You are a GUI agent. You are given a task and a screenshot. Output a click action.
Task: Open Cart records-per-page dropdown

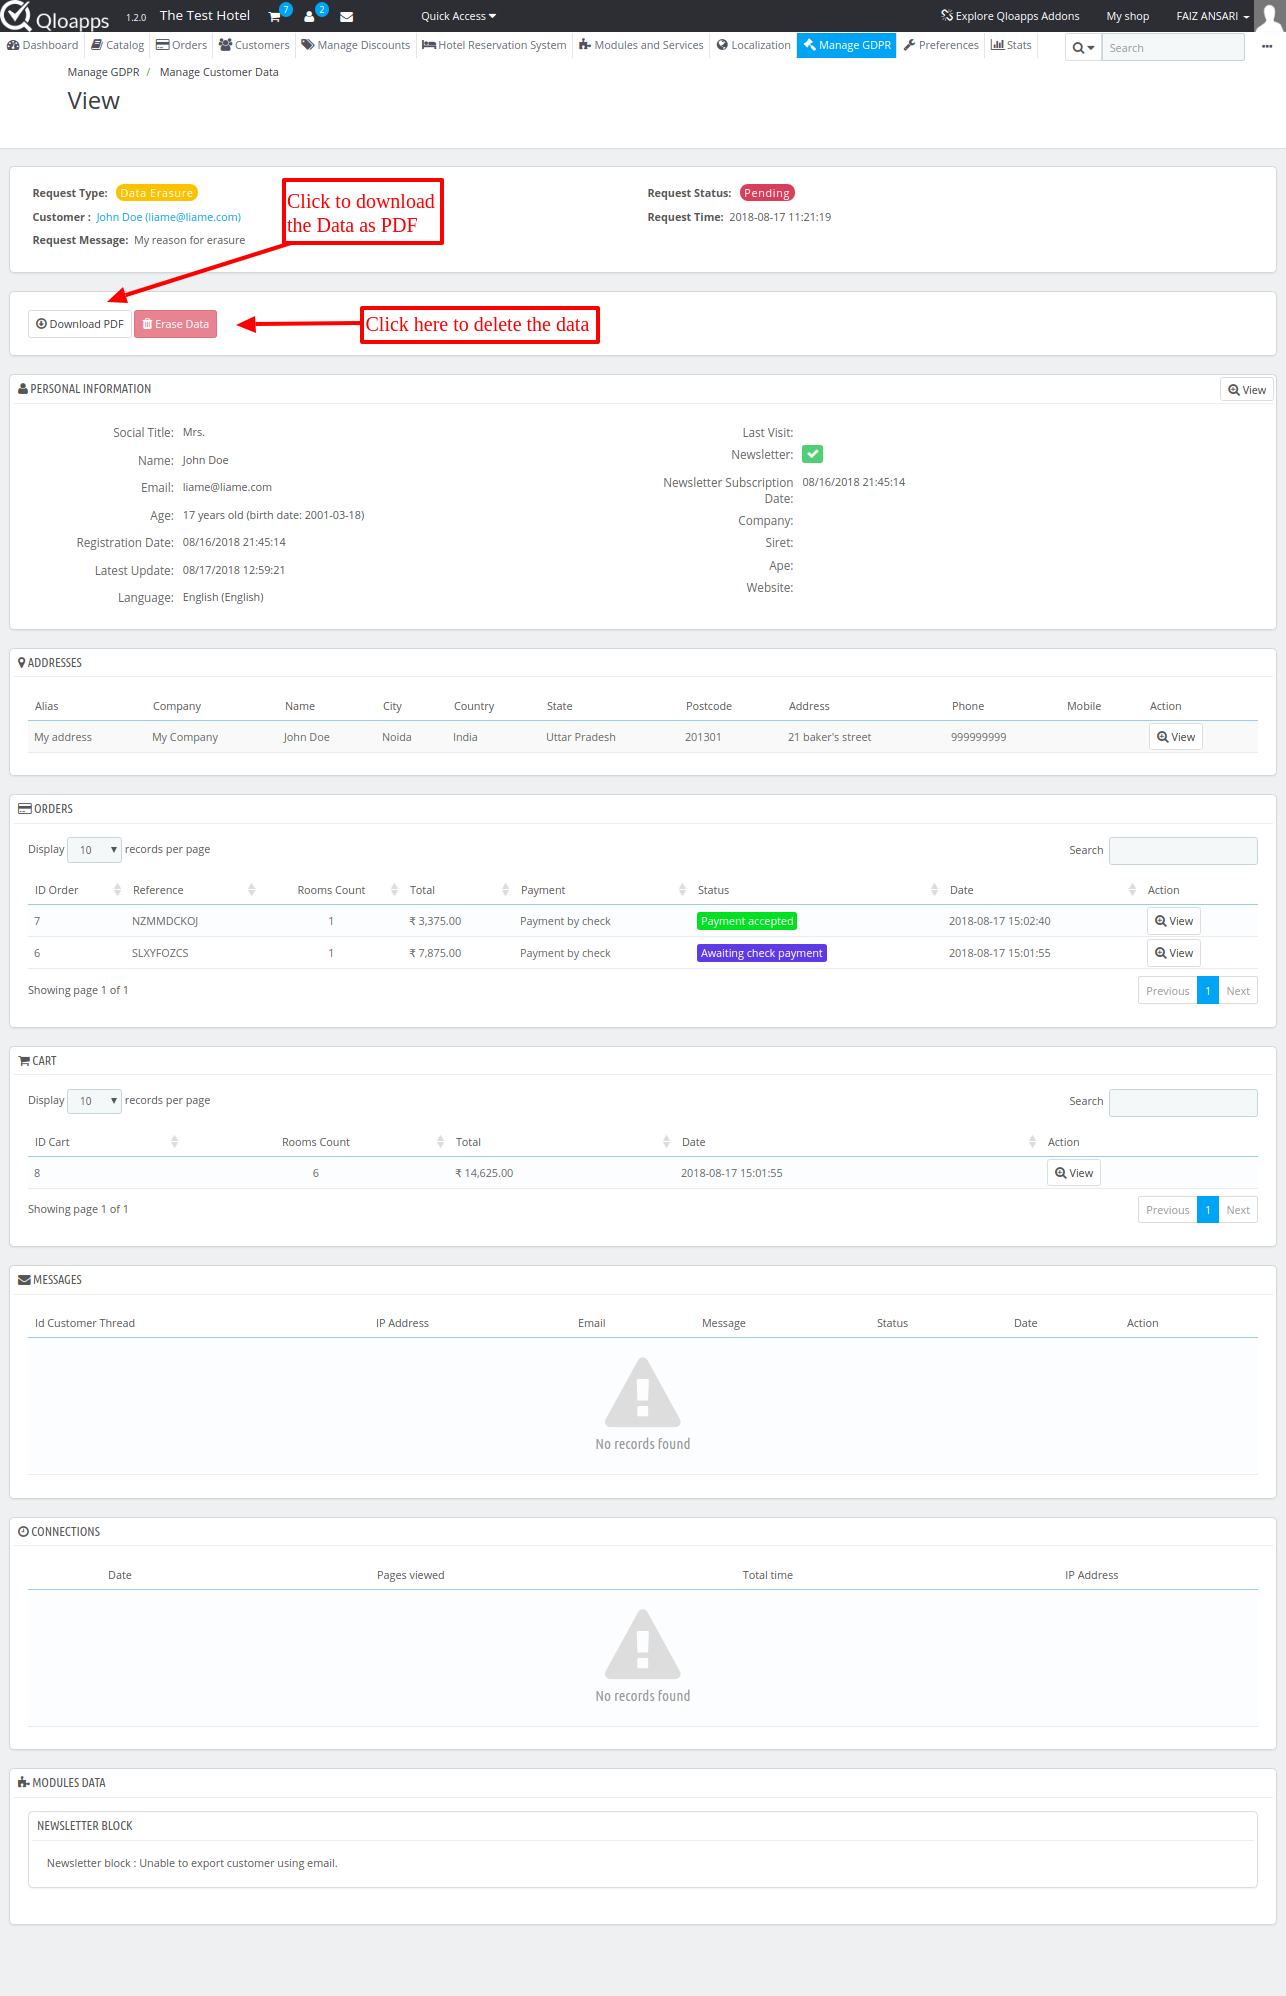pos(94,1101)
